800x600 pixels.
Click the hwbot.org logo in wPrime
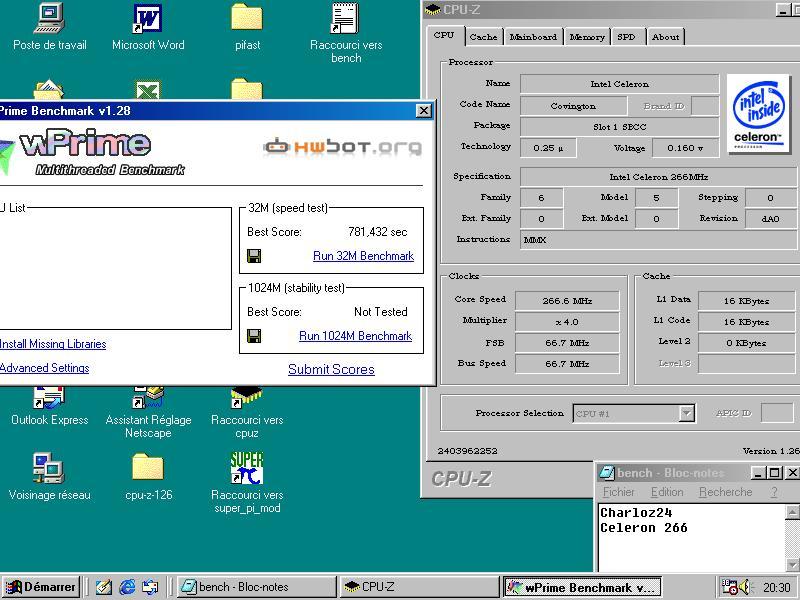[342, 147]
